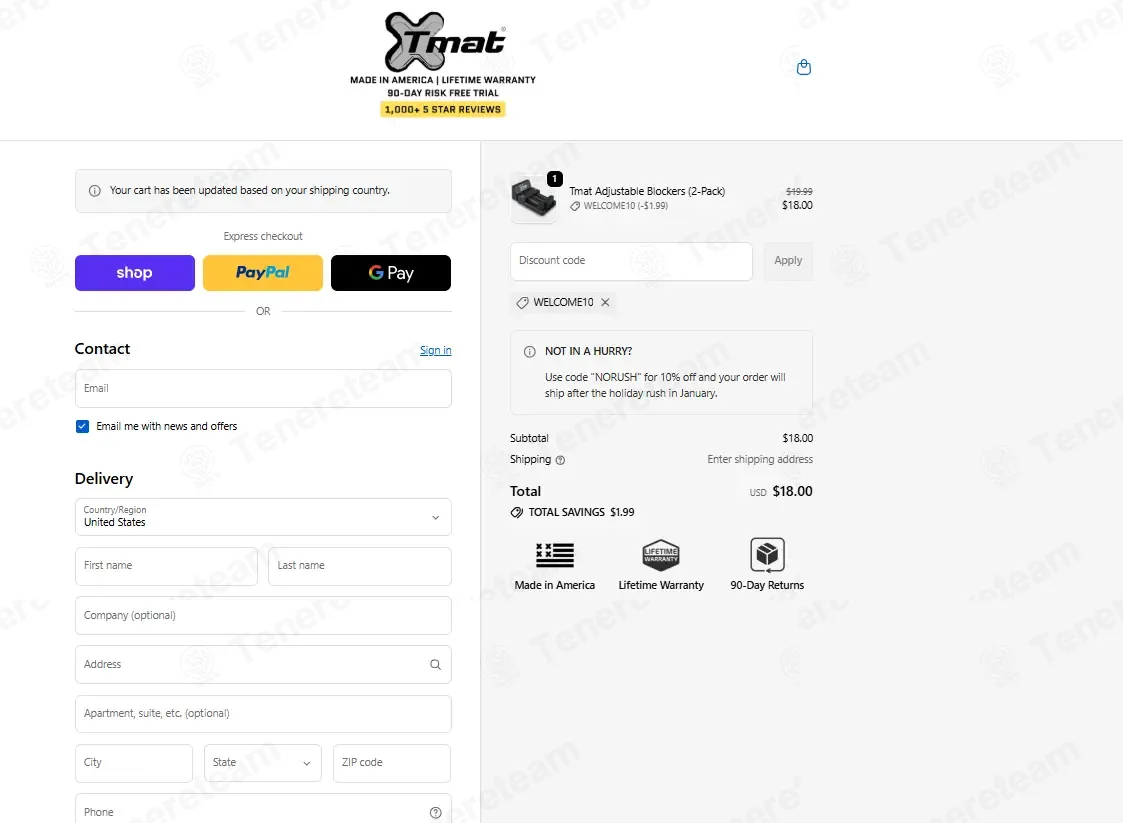Screen dimensions: 1123x823
Task: Click the shipping help question mark icon
Action: pos(560,461)
